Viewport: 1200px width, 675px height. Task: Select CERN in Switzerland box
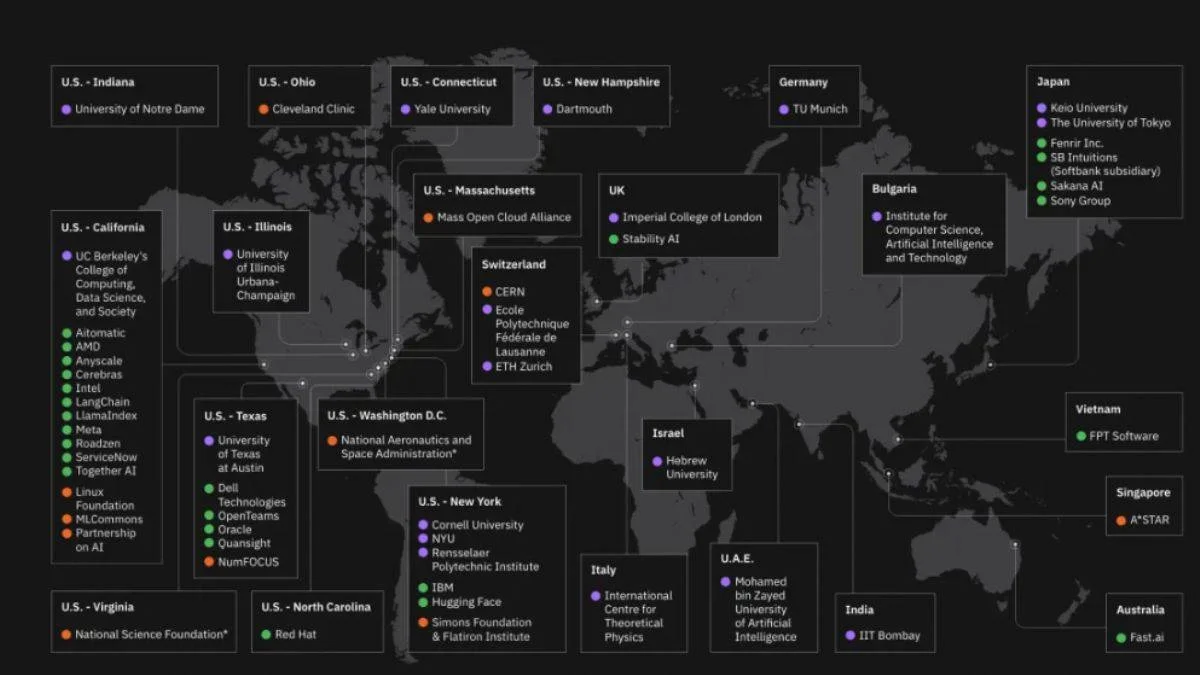point(503,292)
